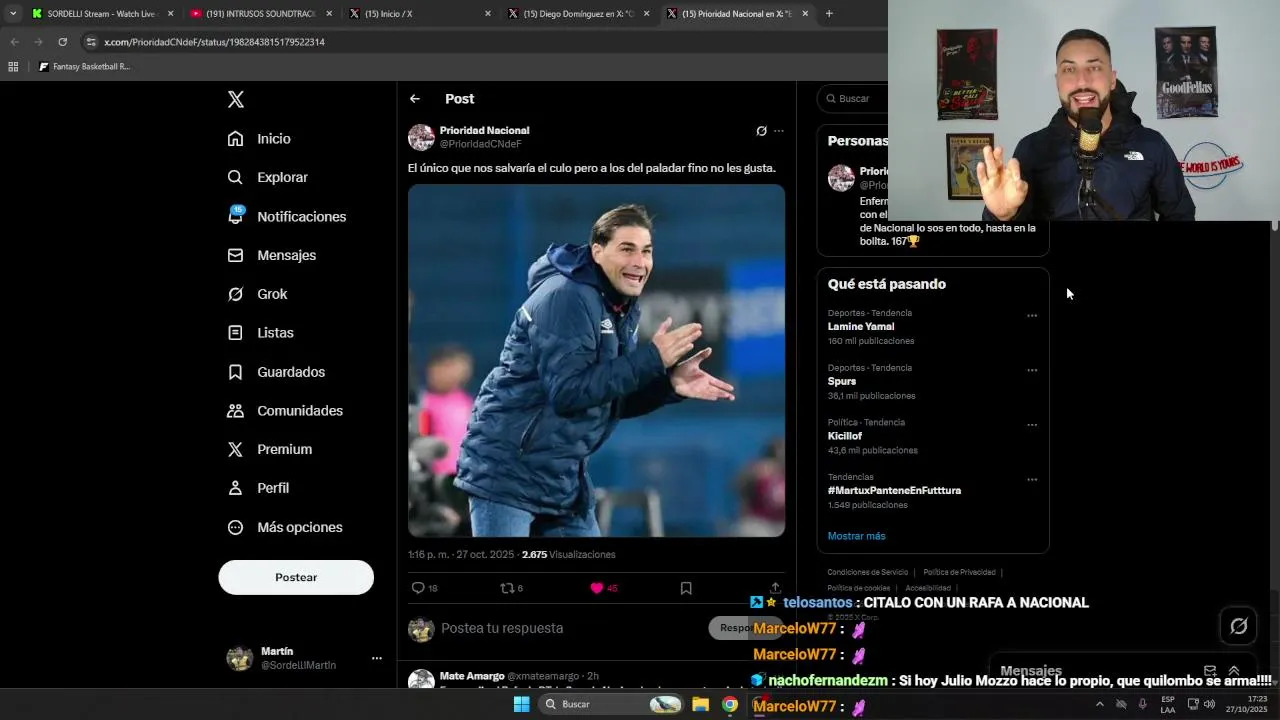The image size is (1280, 720).
Task: Open a new browser tab with plus
Action: click(x=829, y=14)
